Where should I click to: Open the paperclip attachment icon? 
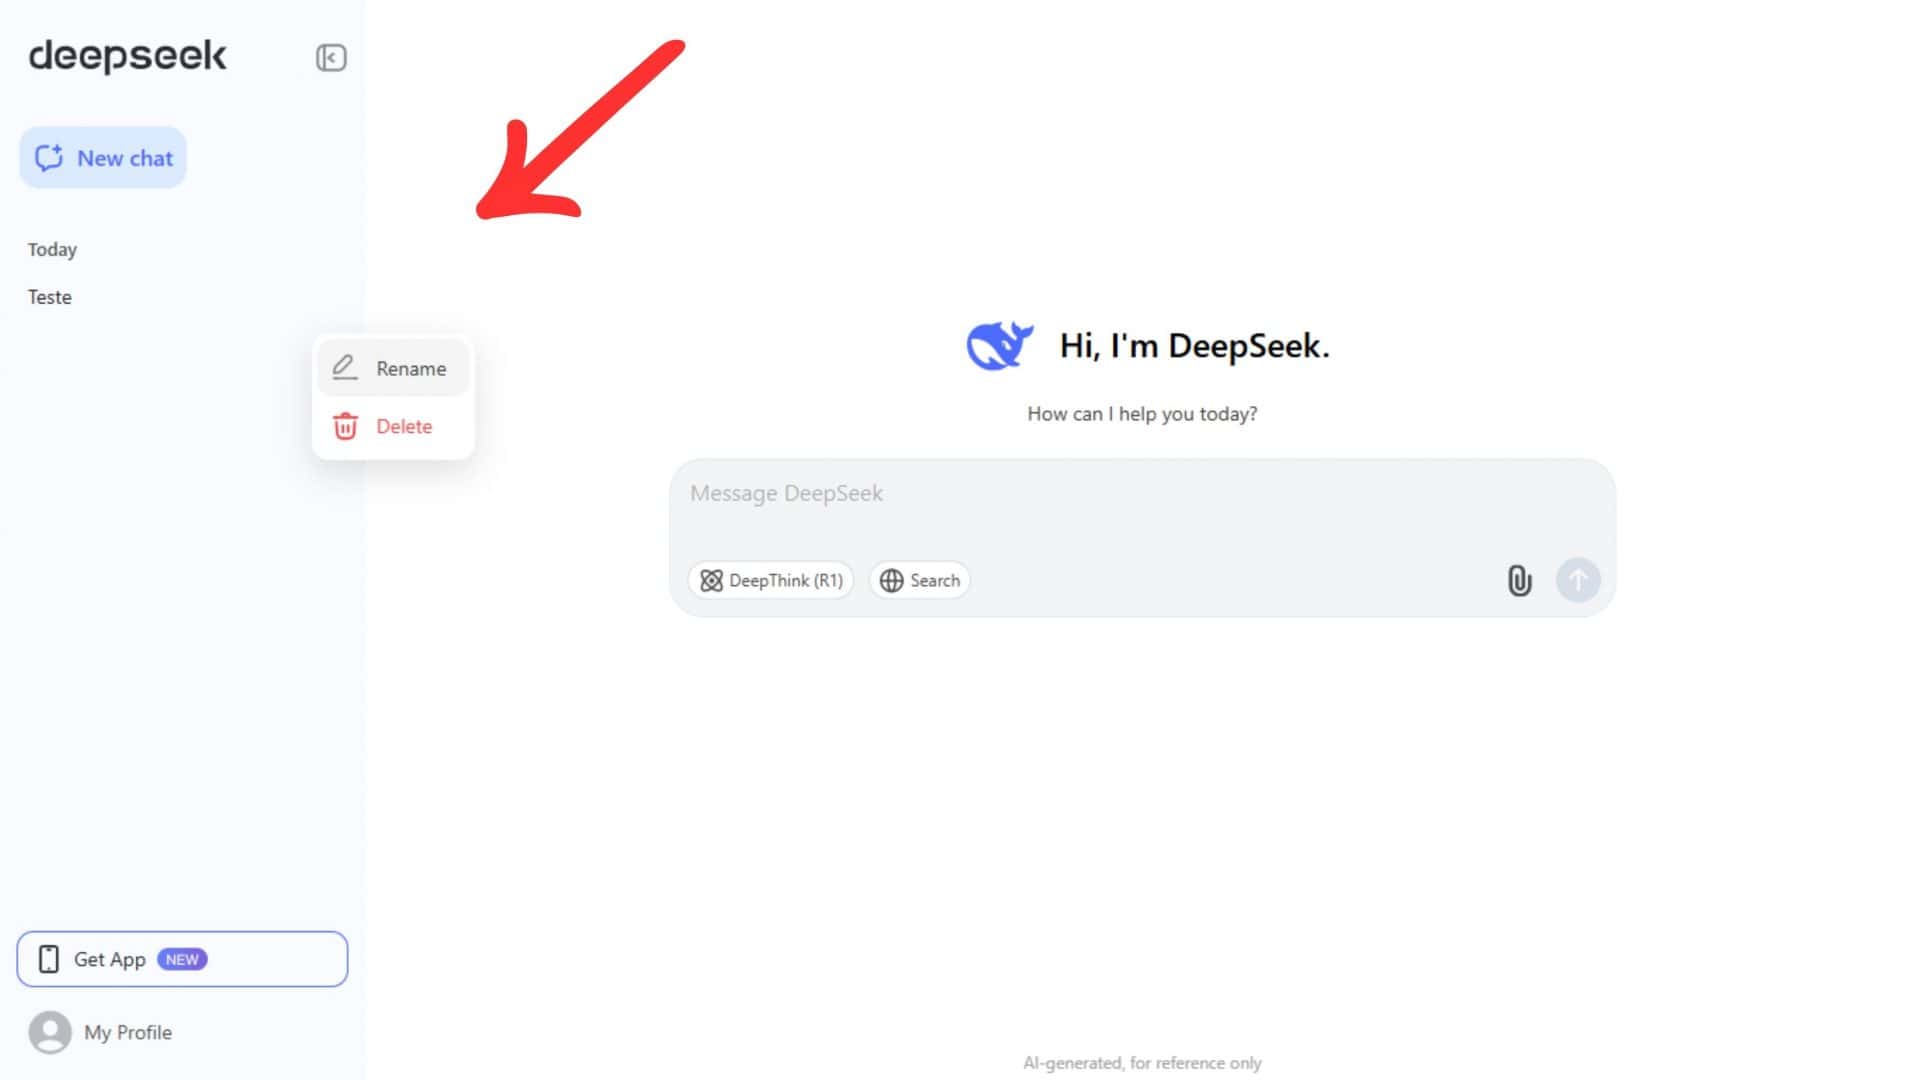click(x=1518, y=580)
